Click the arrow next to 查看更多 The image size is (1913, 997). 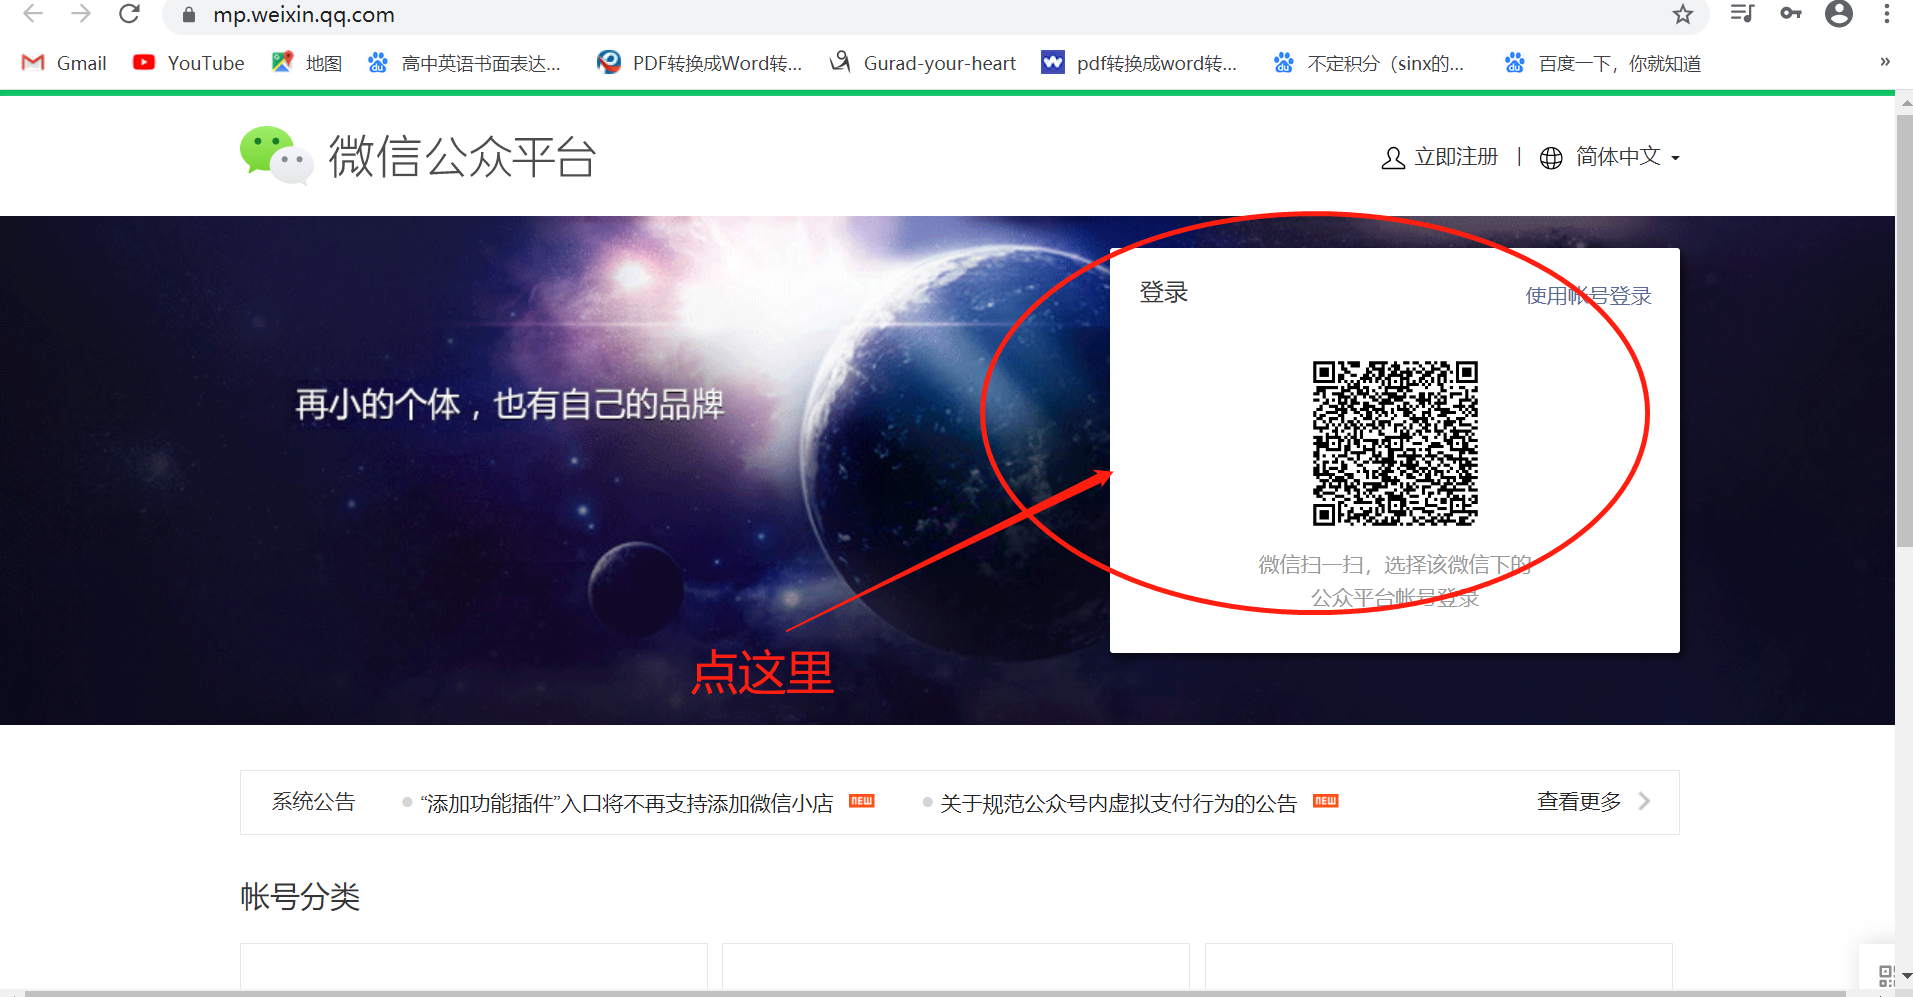click(1644, 801)
